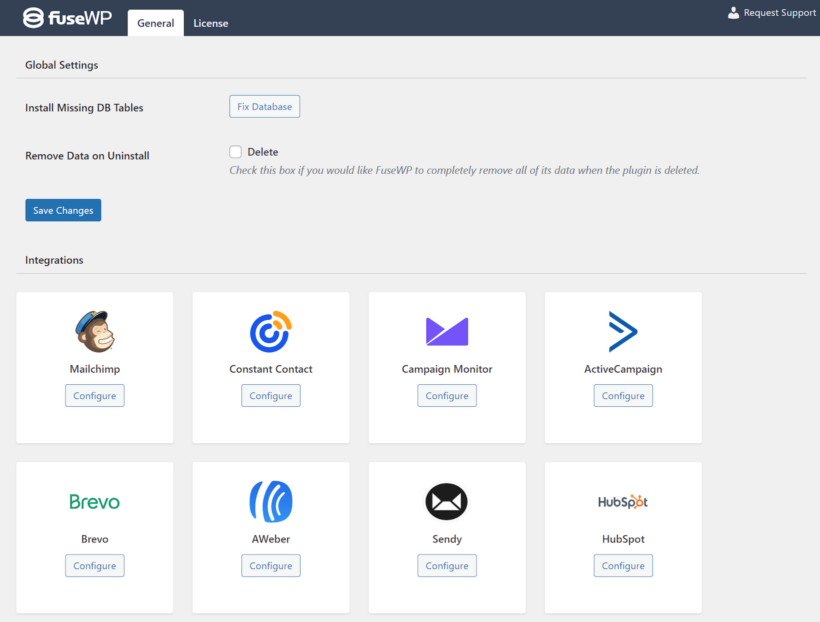This screenshot has height=622, width=820.
Task: Select the General tab
Action: (x=155, y=22)
